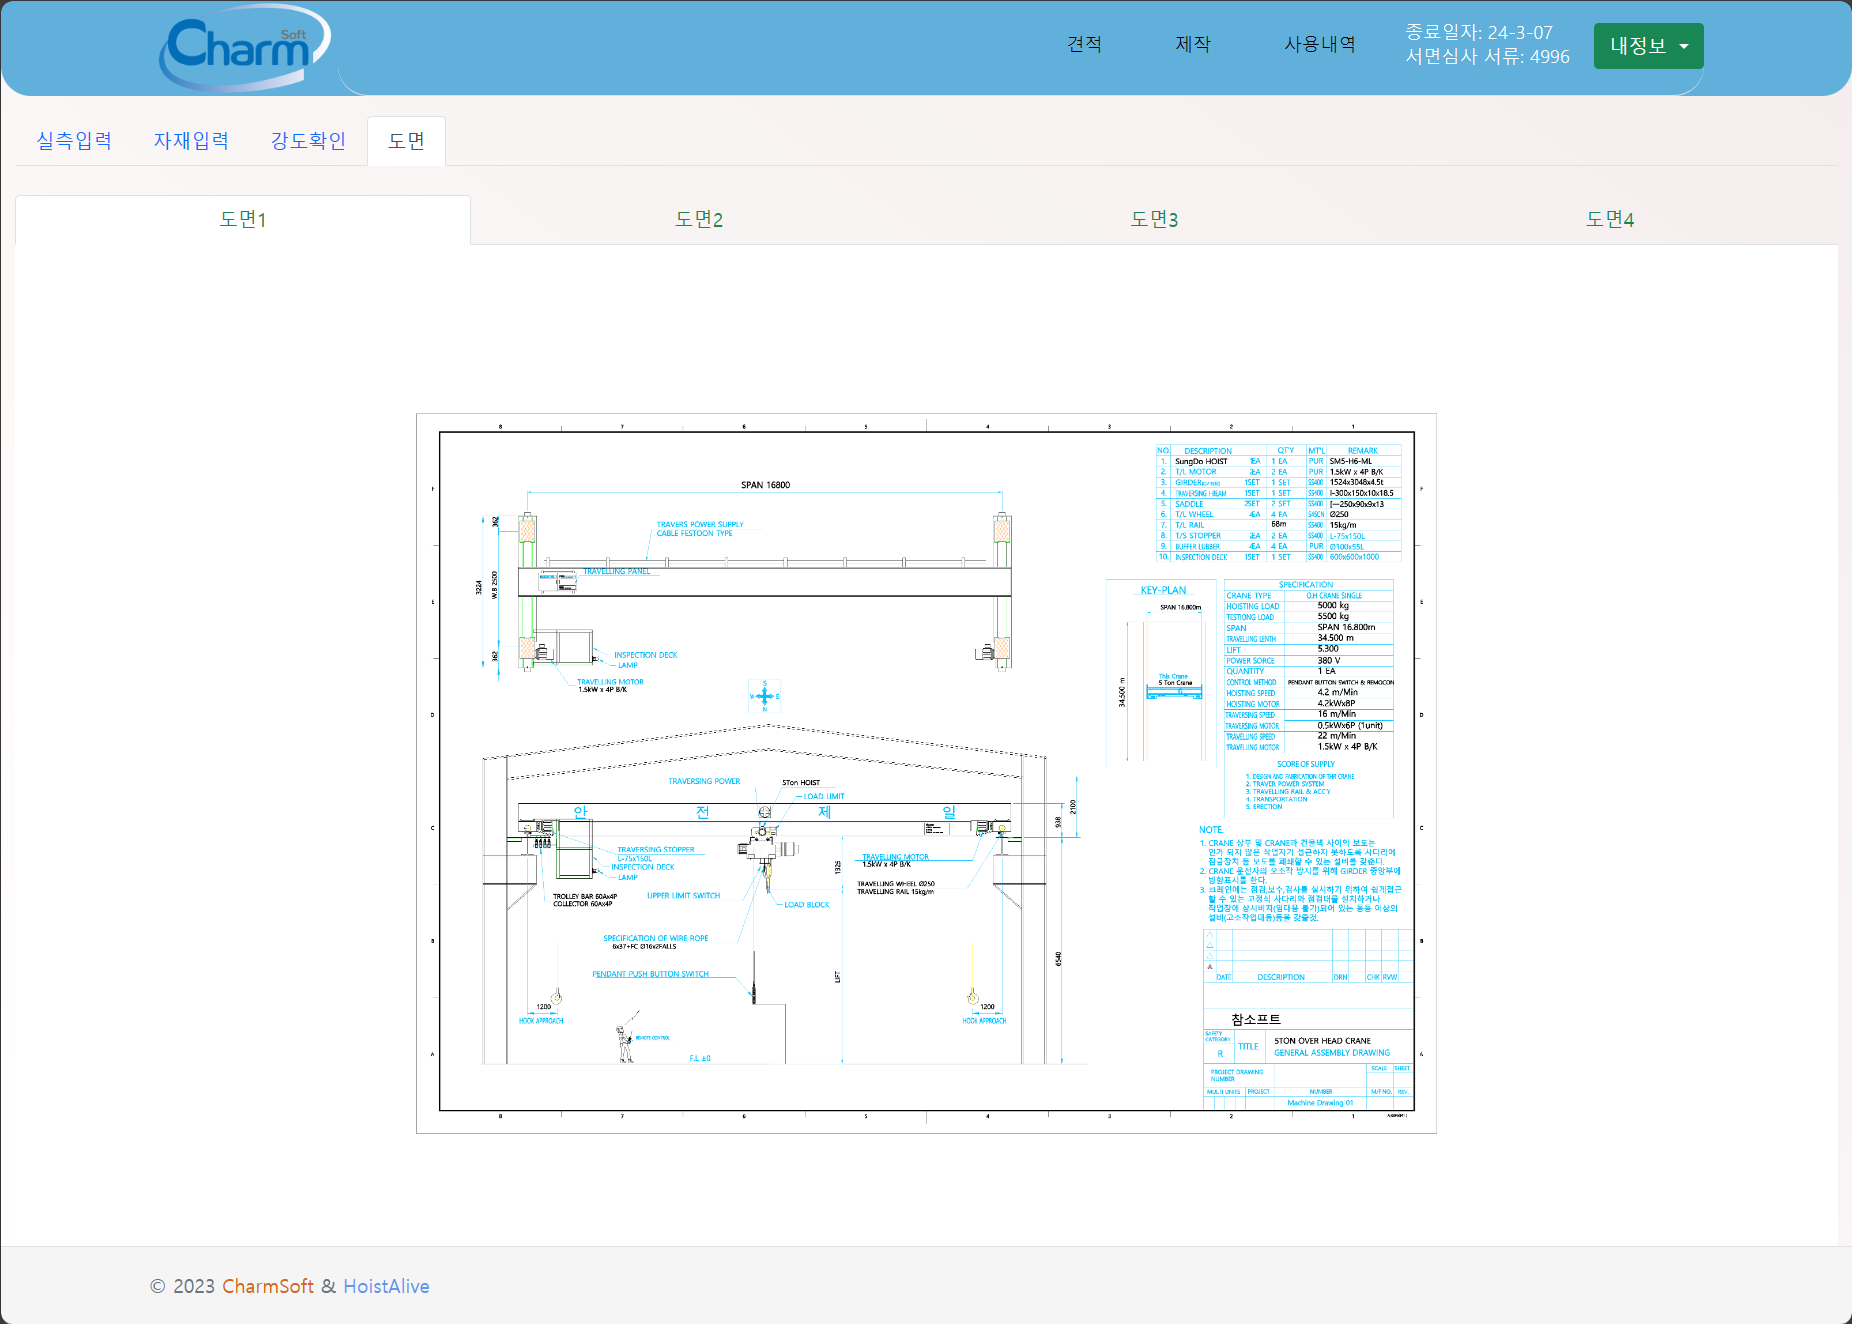Image resolution: width=1852 pixels, height=1324 pixels.
Task: Open the 견적 menu
Action: (1084, 44)
